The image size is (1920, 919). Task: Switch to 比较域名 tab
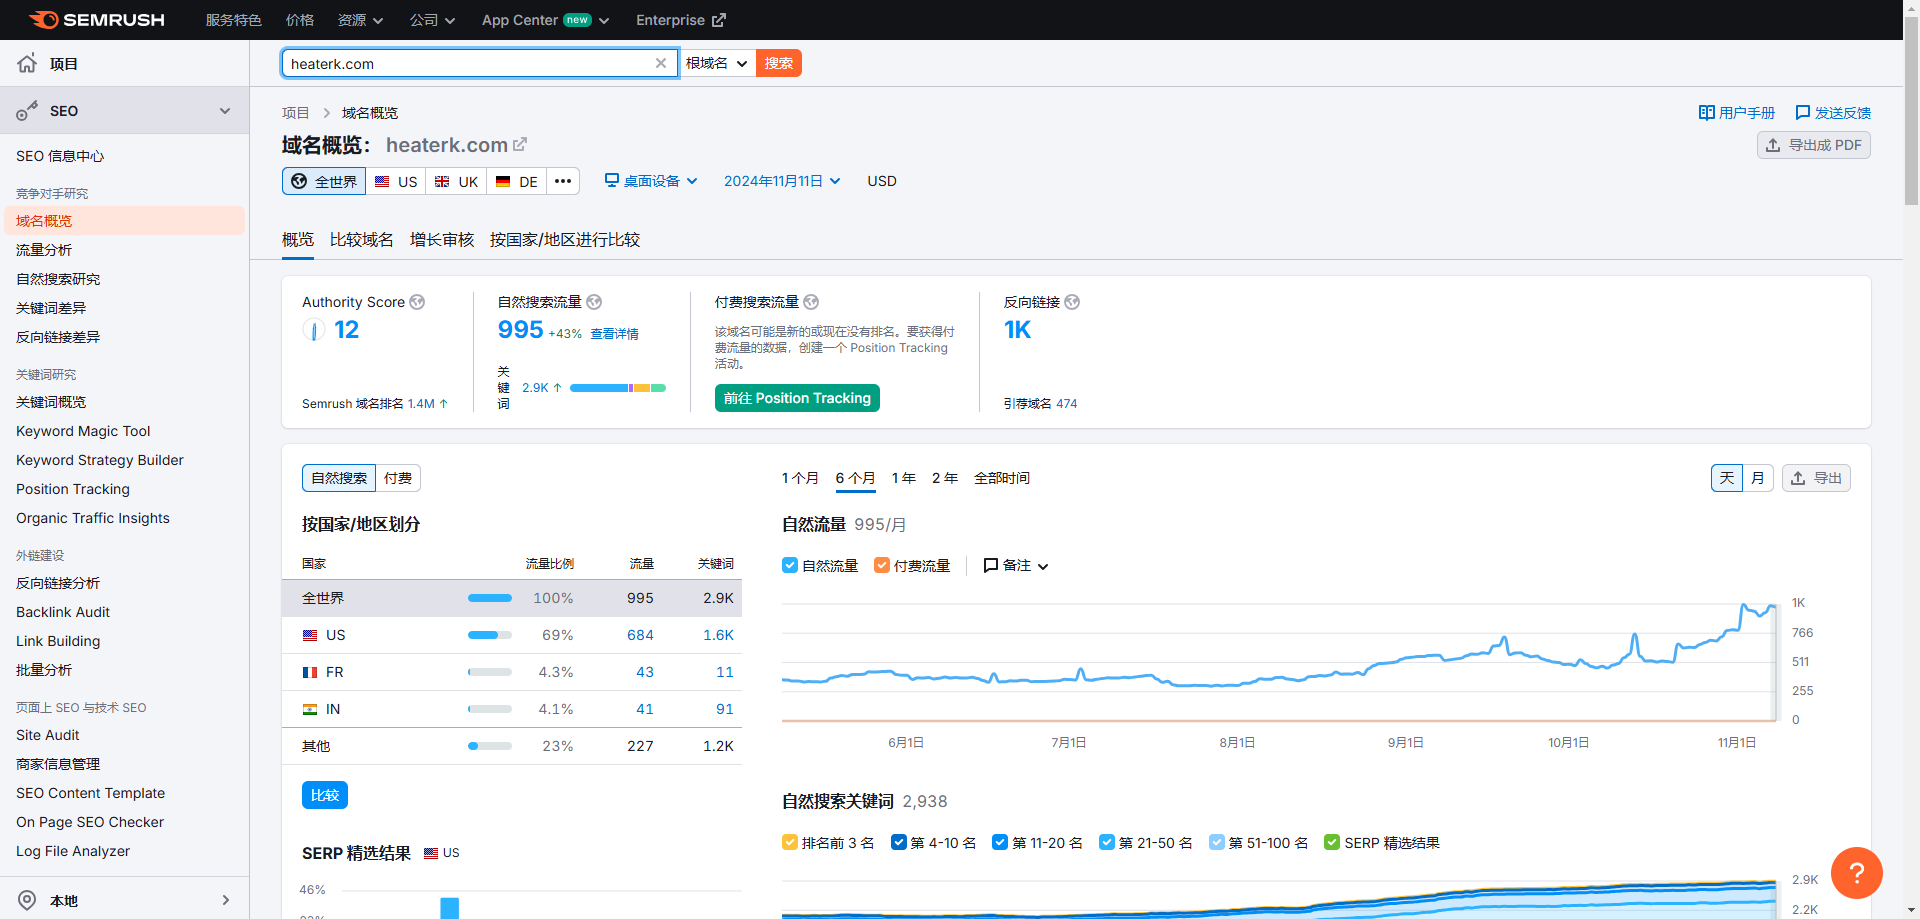pos(362,240)
